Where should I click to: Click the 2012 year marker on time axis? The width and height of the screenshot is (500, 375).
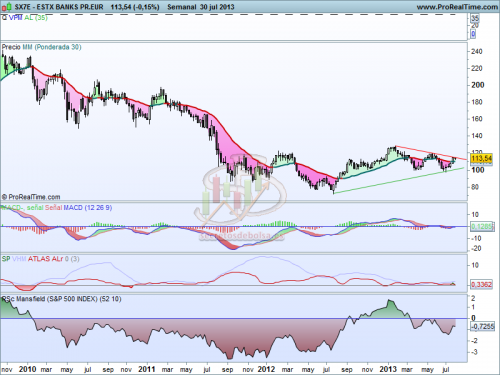[x=266, y=369]
